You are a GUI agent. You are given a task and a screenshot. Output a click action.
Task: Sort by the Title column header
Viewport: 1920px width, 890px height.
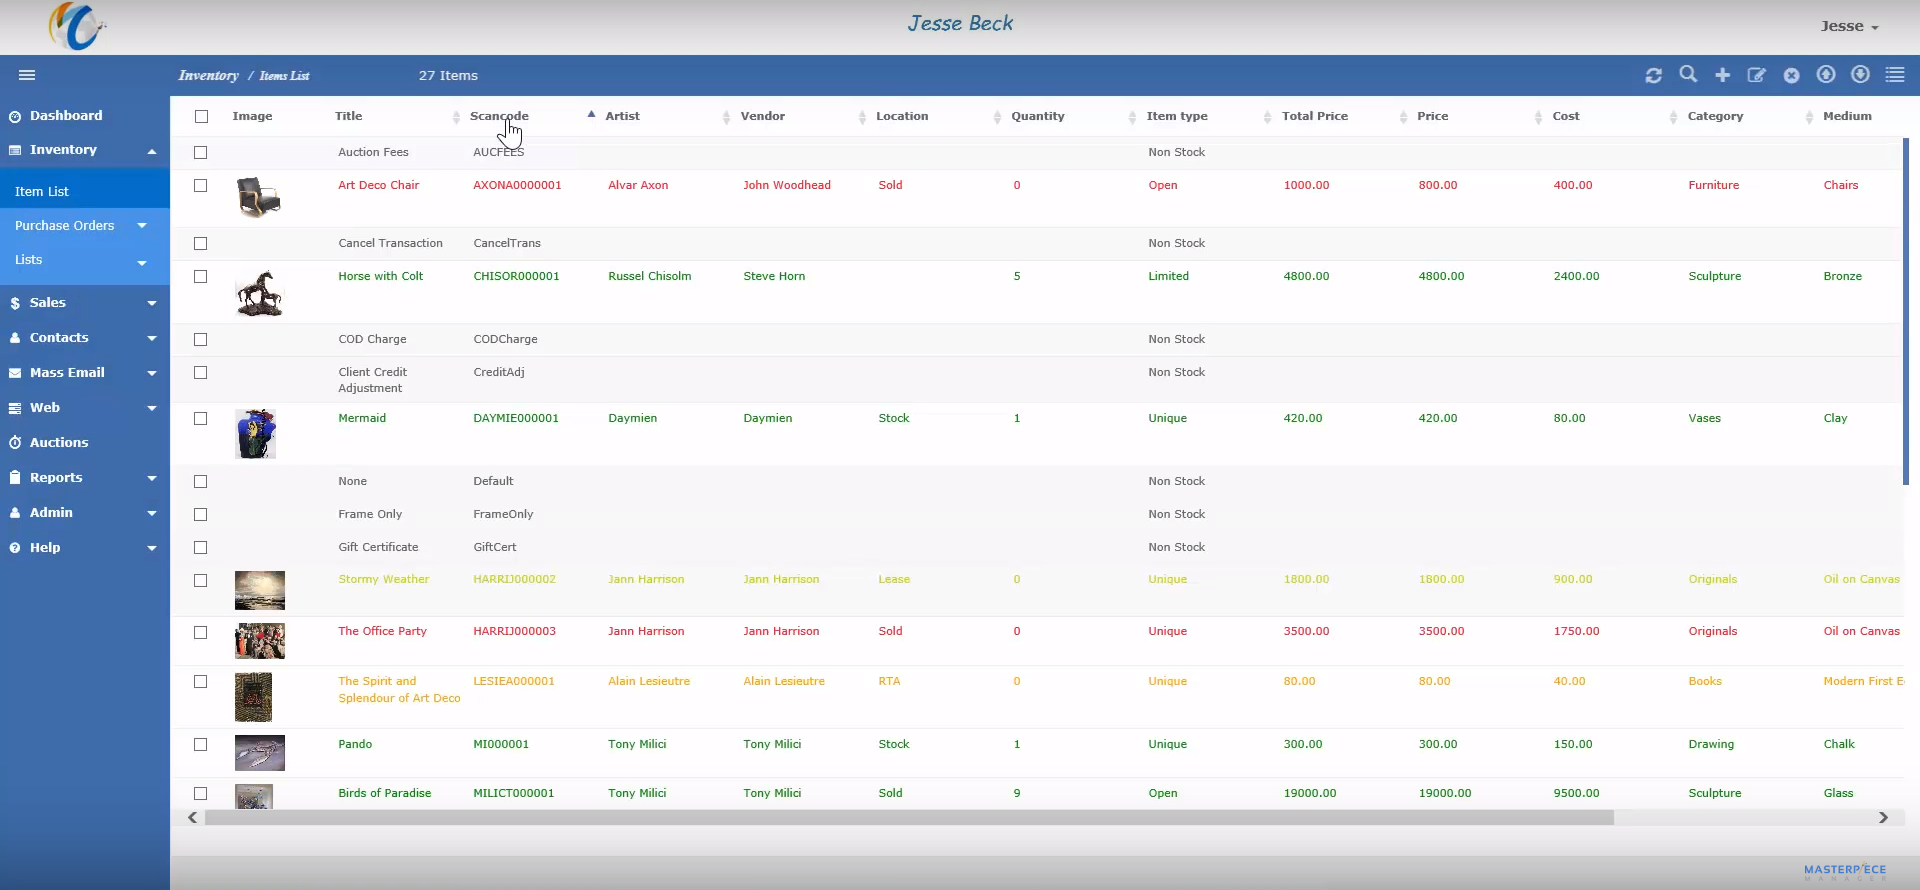tap(348, 116)
